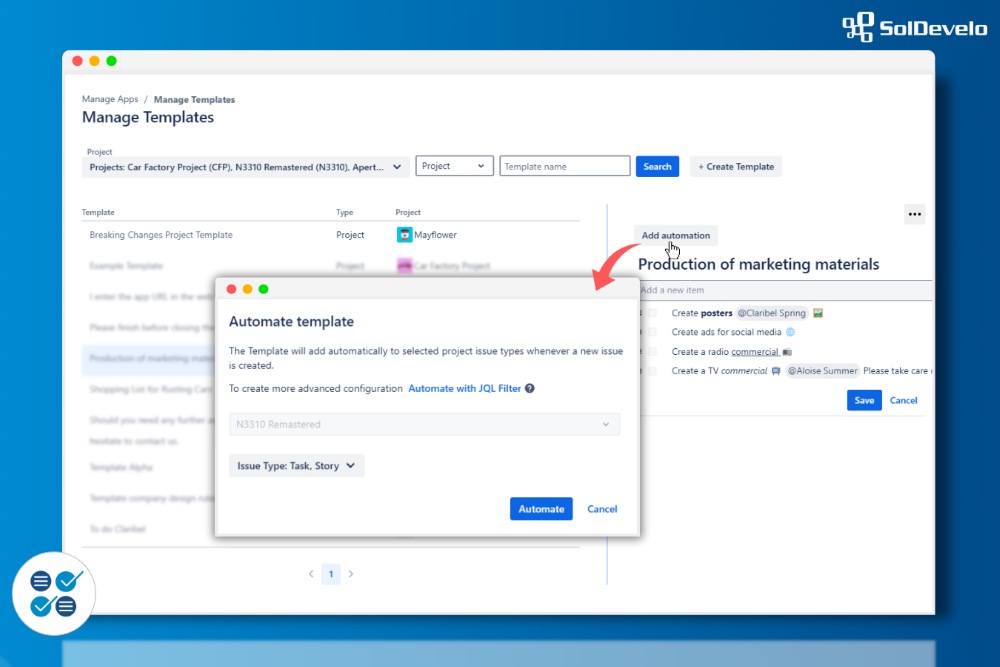Click the Mayflower project avatar icon
Viewport: 1000px width, 667px height.
pos(404,235)
